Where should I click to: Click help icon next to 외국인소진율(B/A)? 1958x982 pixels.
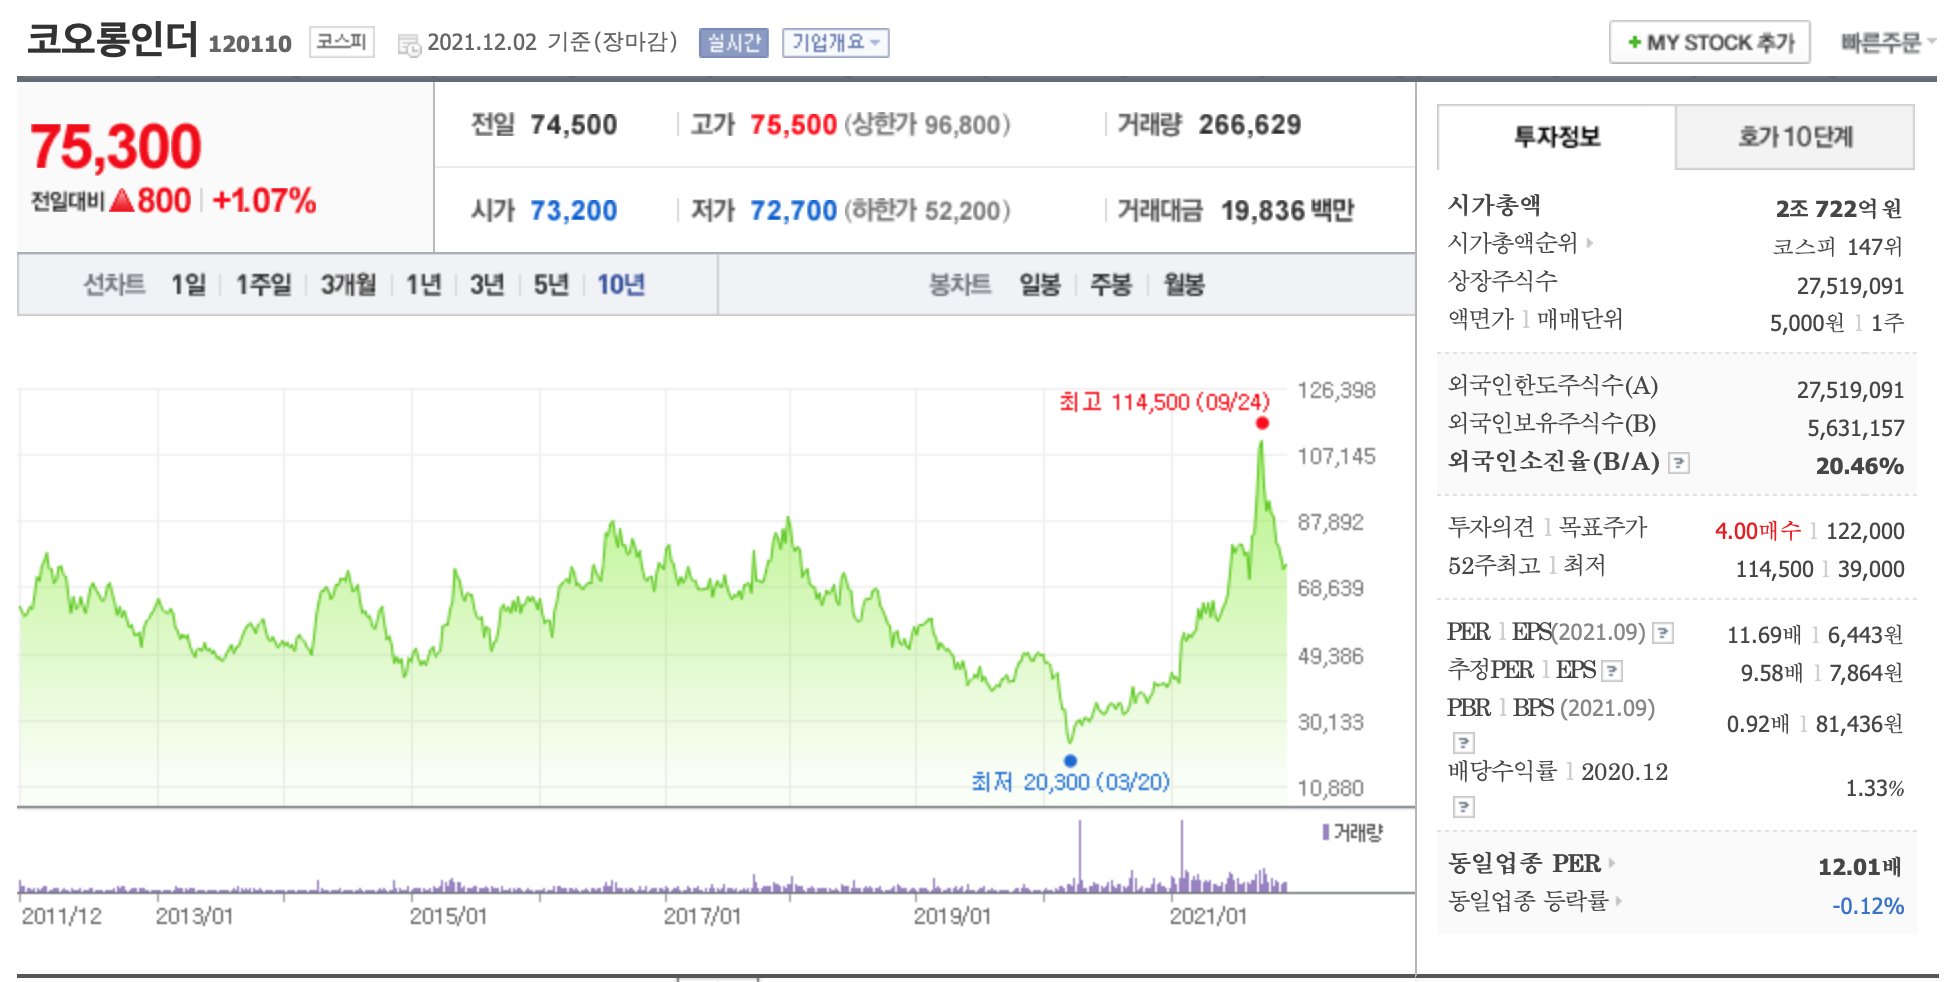(1679, 463)
